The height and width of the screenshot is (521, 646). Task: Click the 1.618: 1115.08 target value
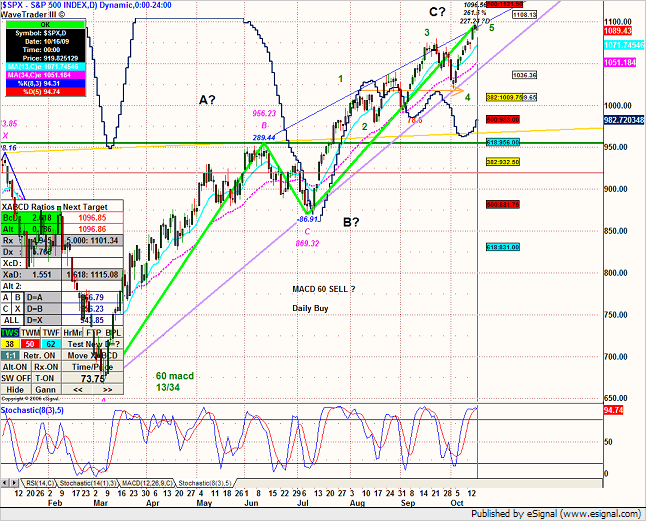click(93, 275)
